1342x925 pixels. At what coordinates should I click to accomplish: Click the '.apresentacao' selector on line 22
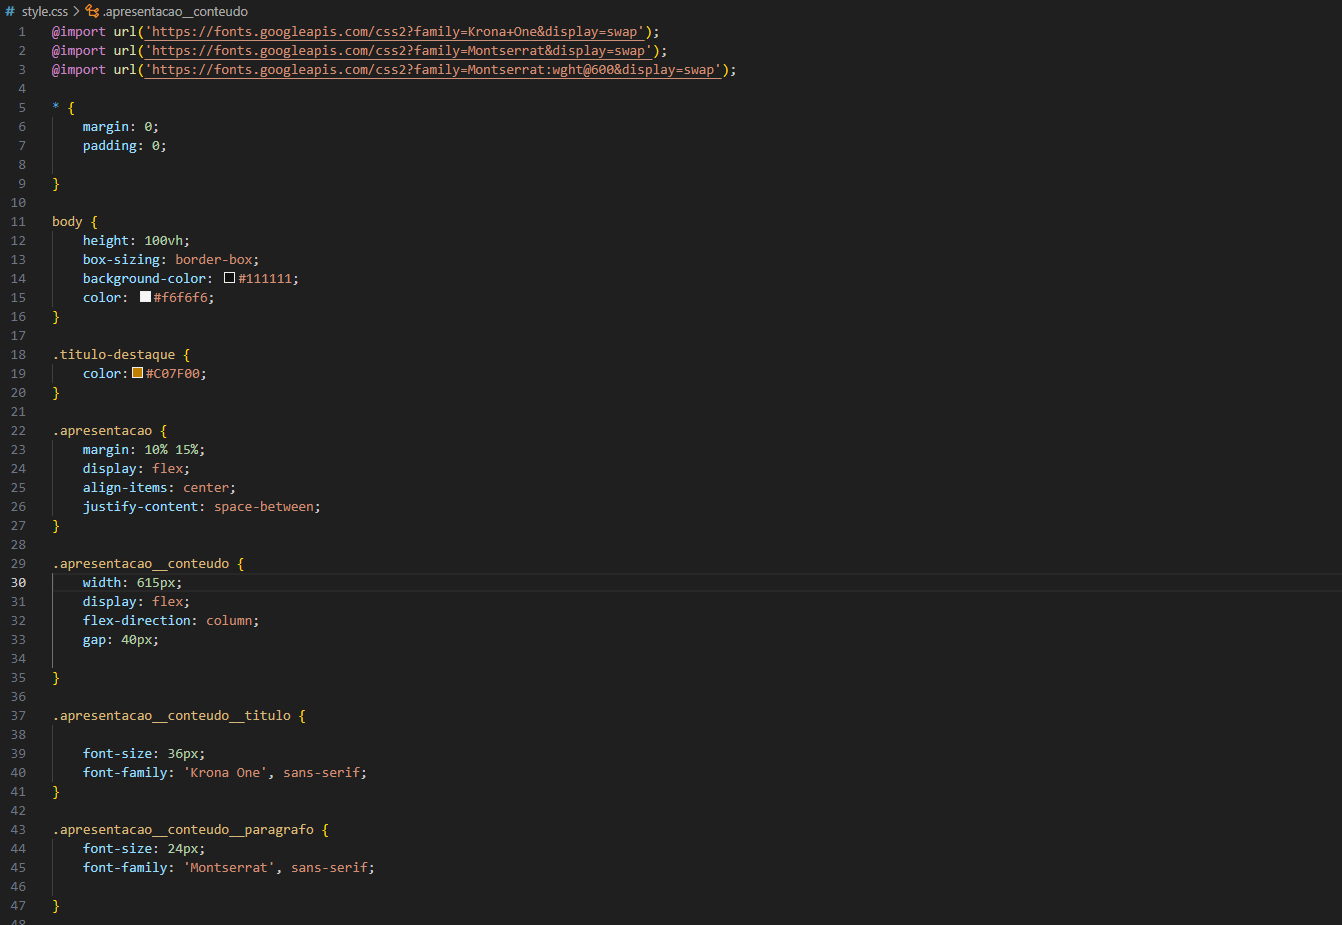(x=102, y=431)
